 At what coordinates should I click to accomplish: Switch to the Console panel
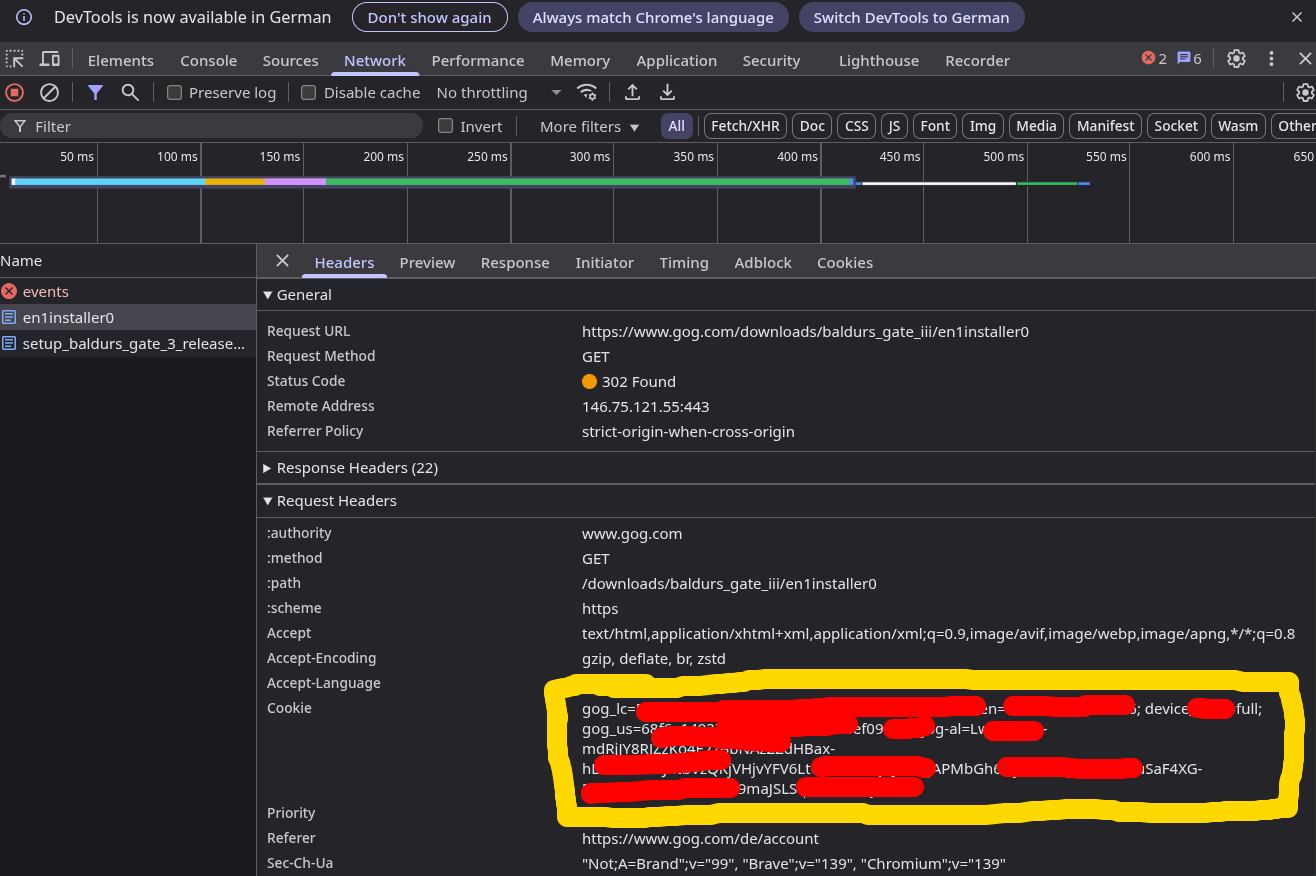208,60
